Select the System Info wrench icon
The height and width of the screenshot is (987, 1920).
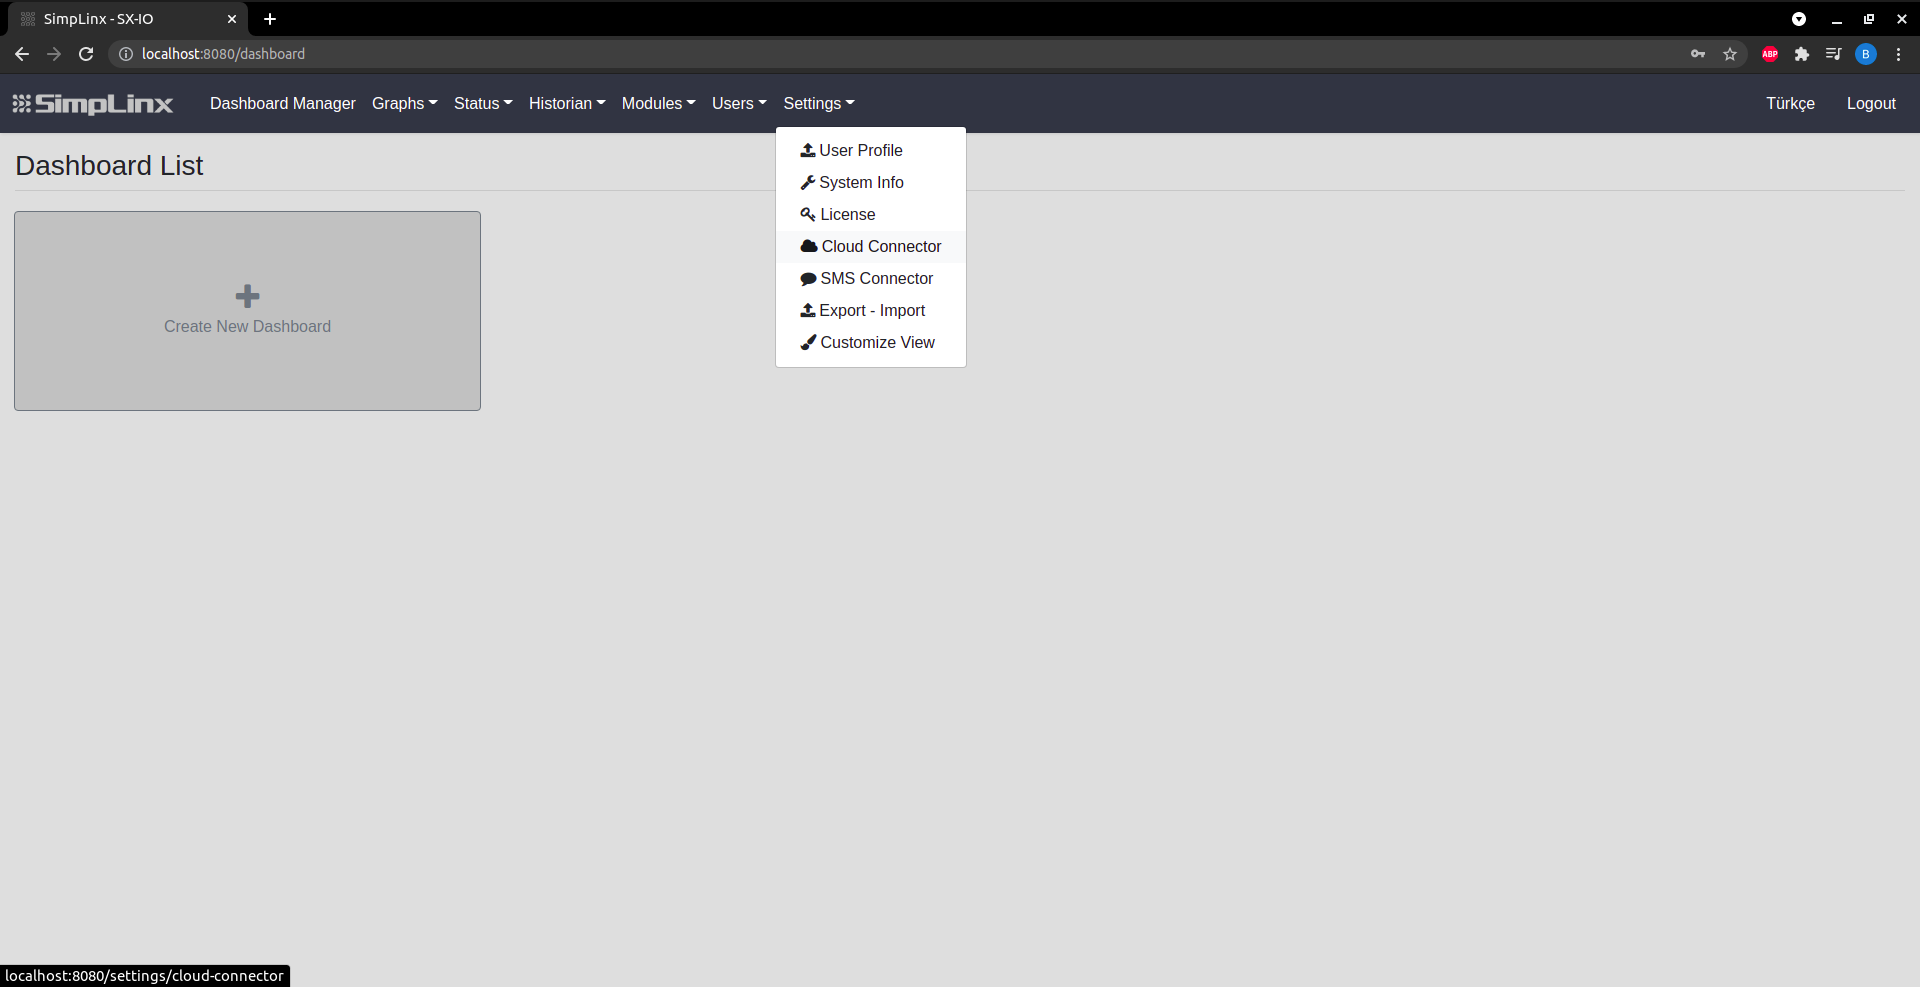[809, 182]
